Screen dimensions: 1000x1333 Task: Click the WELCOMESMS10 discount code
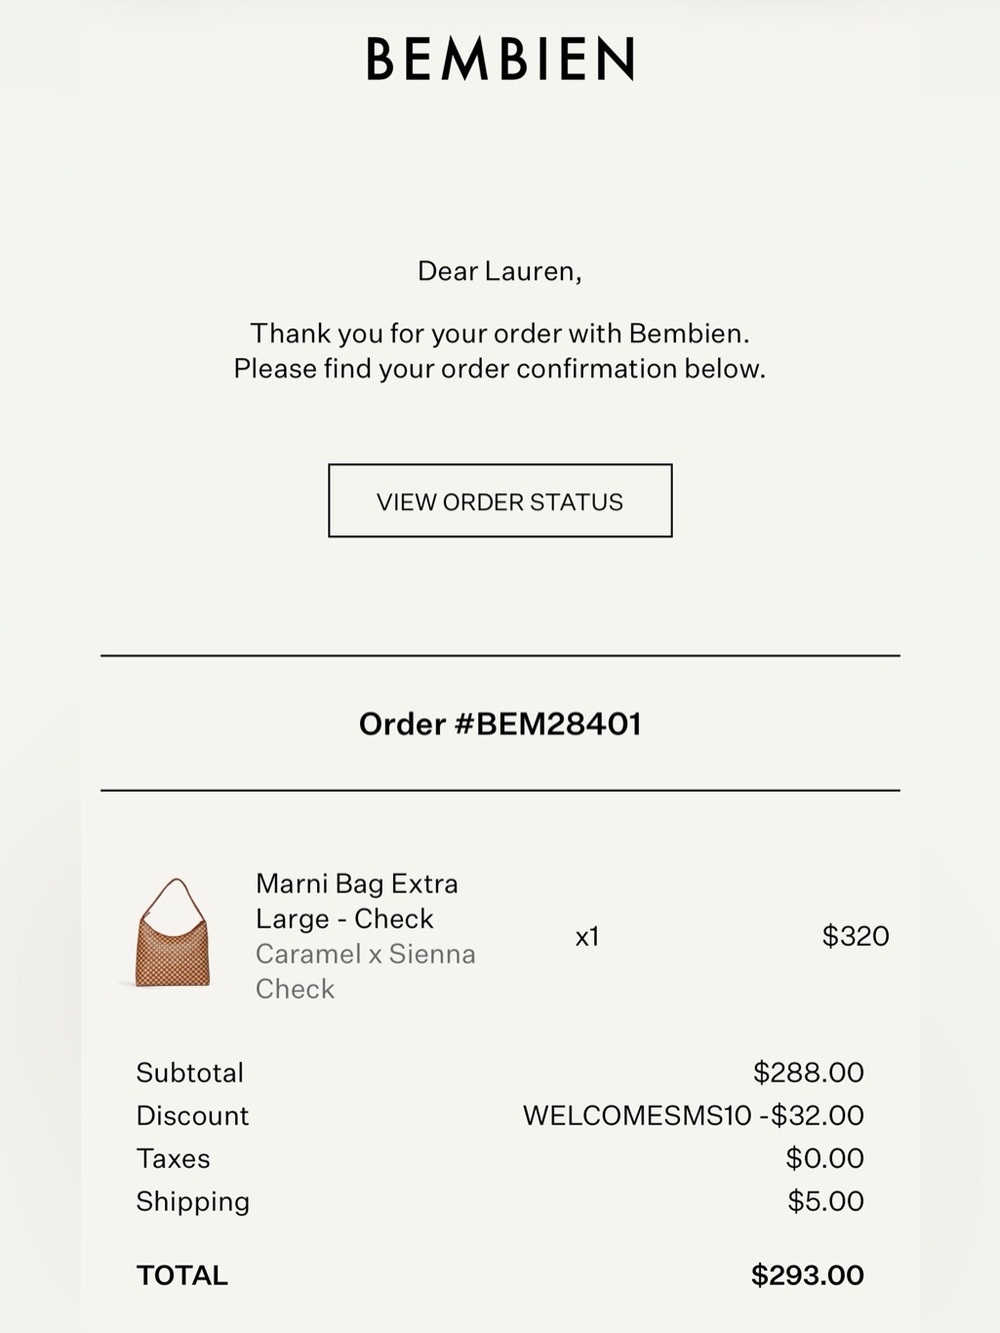coord(637,1115)
